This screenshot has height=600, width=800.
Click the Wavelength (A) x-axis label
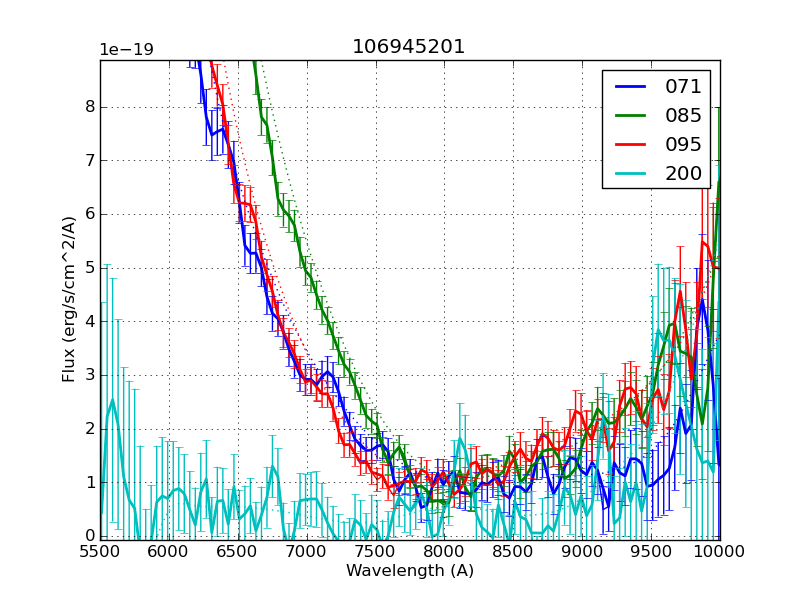[409, 571]
